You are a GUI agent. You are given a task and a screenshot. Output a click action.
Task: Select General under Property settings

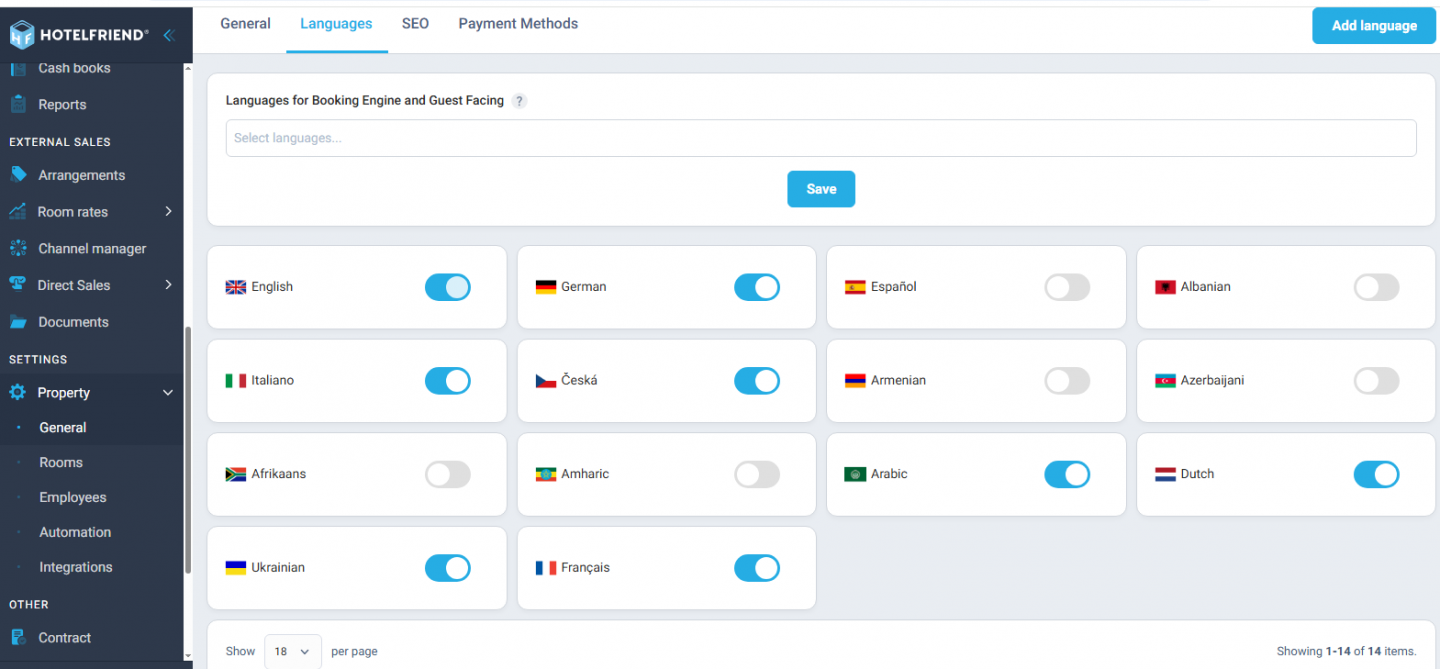point(63,427)
